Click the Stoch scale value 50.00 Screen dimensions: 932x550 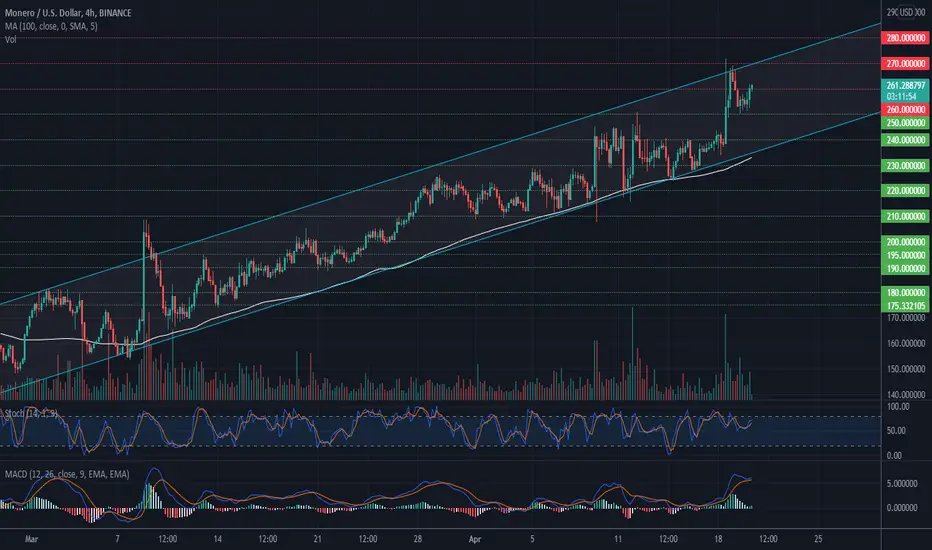click(896, 430)
